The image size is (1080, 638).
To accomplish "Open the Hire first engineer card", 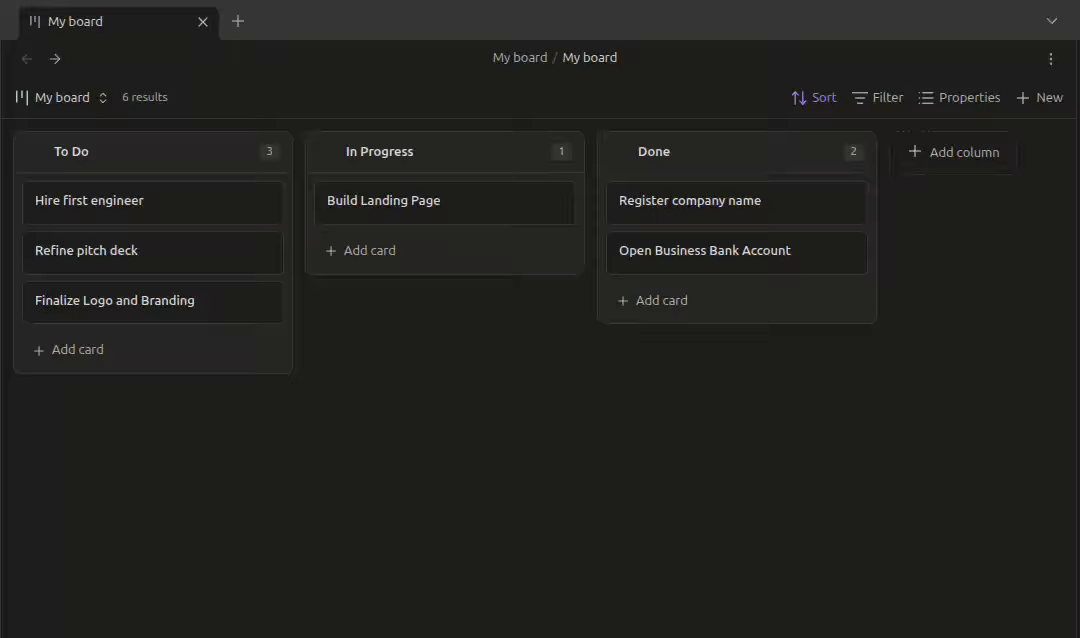I will tap(152, 201).
